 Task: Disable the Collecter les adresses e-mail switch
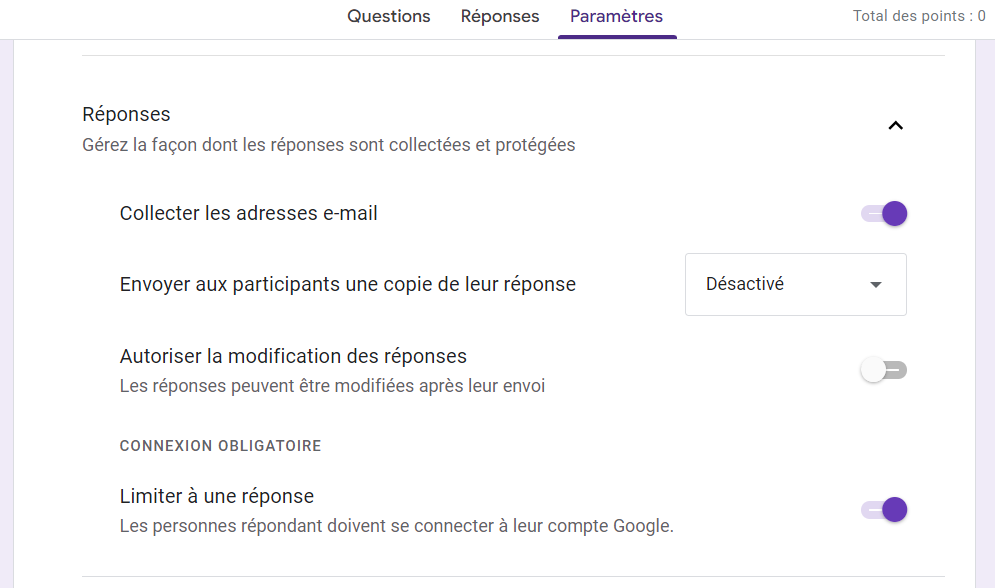[x=884, y=213]
